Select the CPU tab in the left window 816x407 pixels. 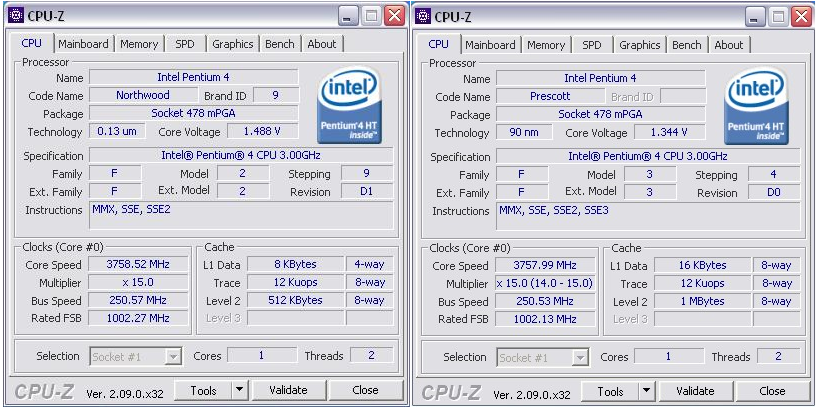[x=32, y=43]
